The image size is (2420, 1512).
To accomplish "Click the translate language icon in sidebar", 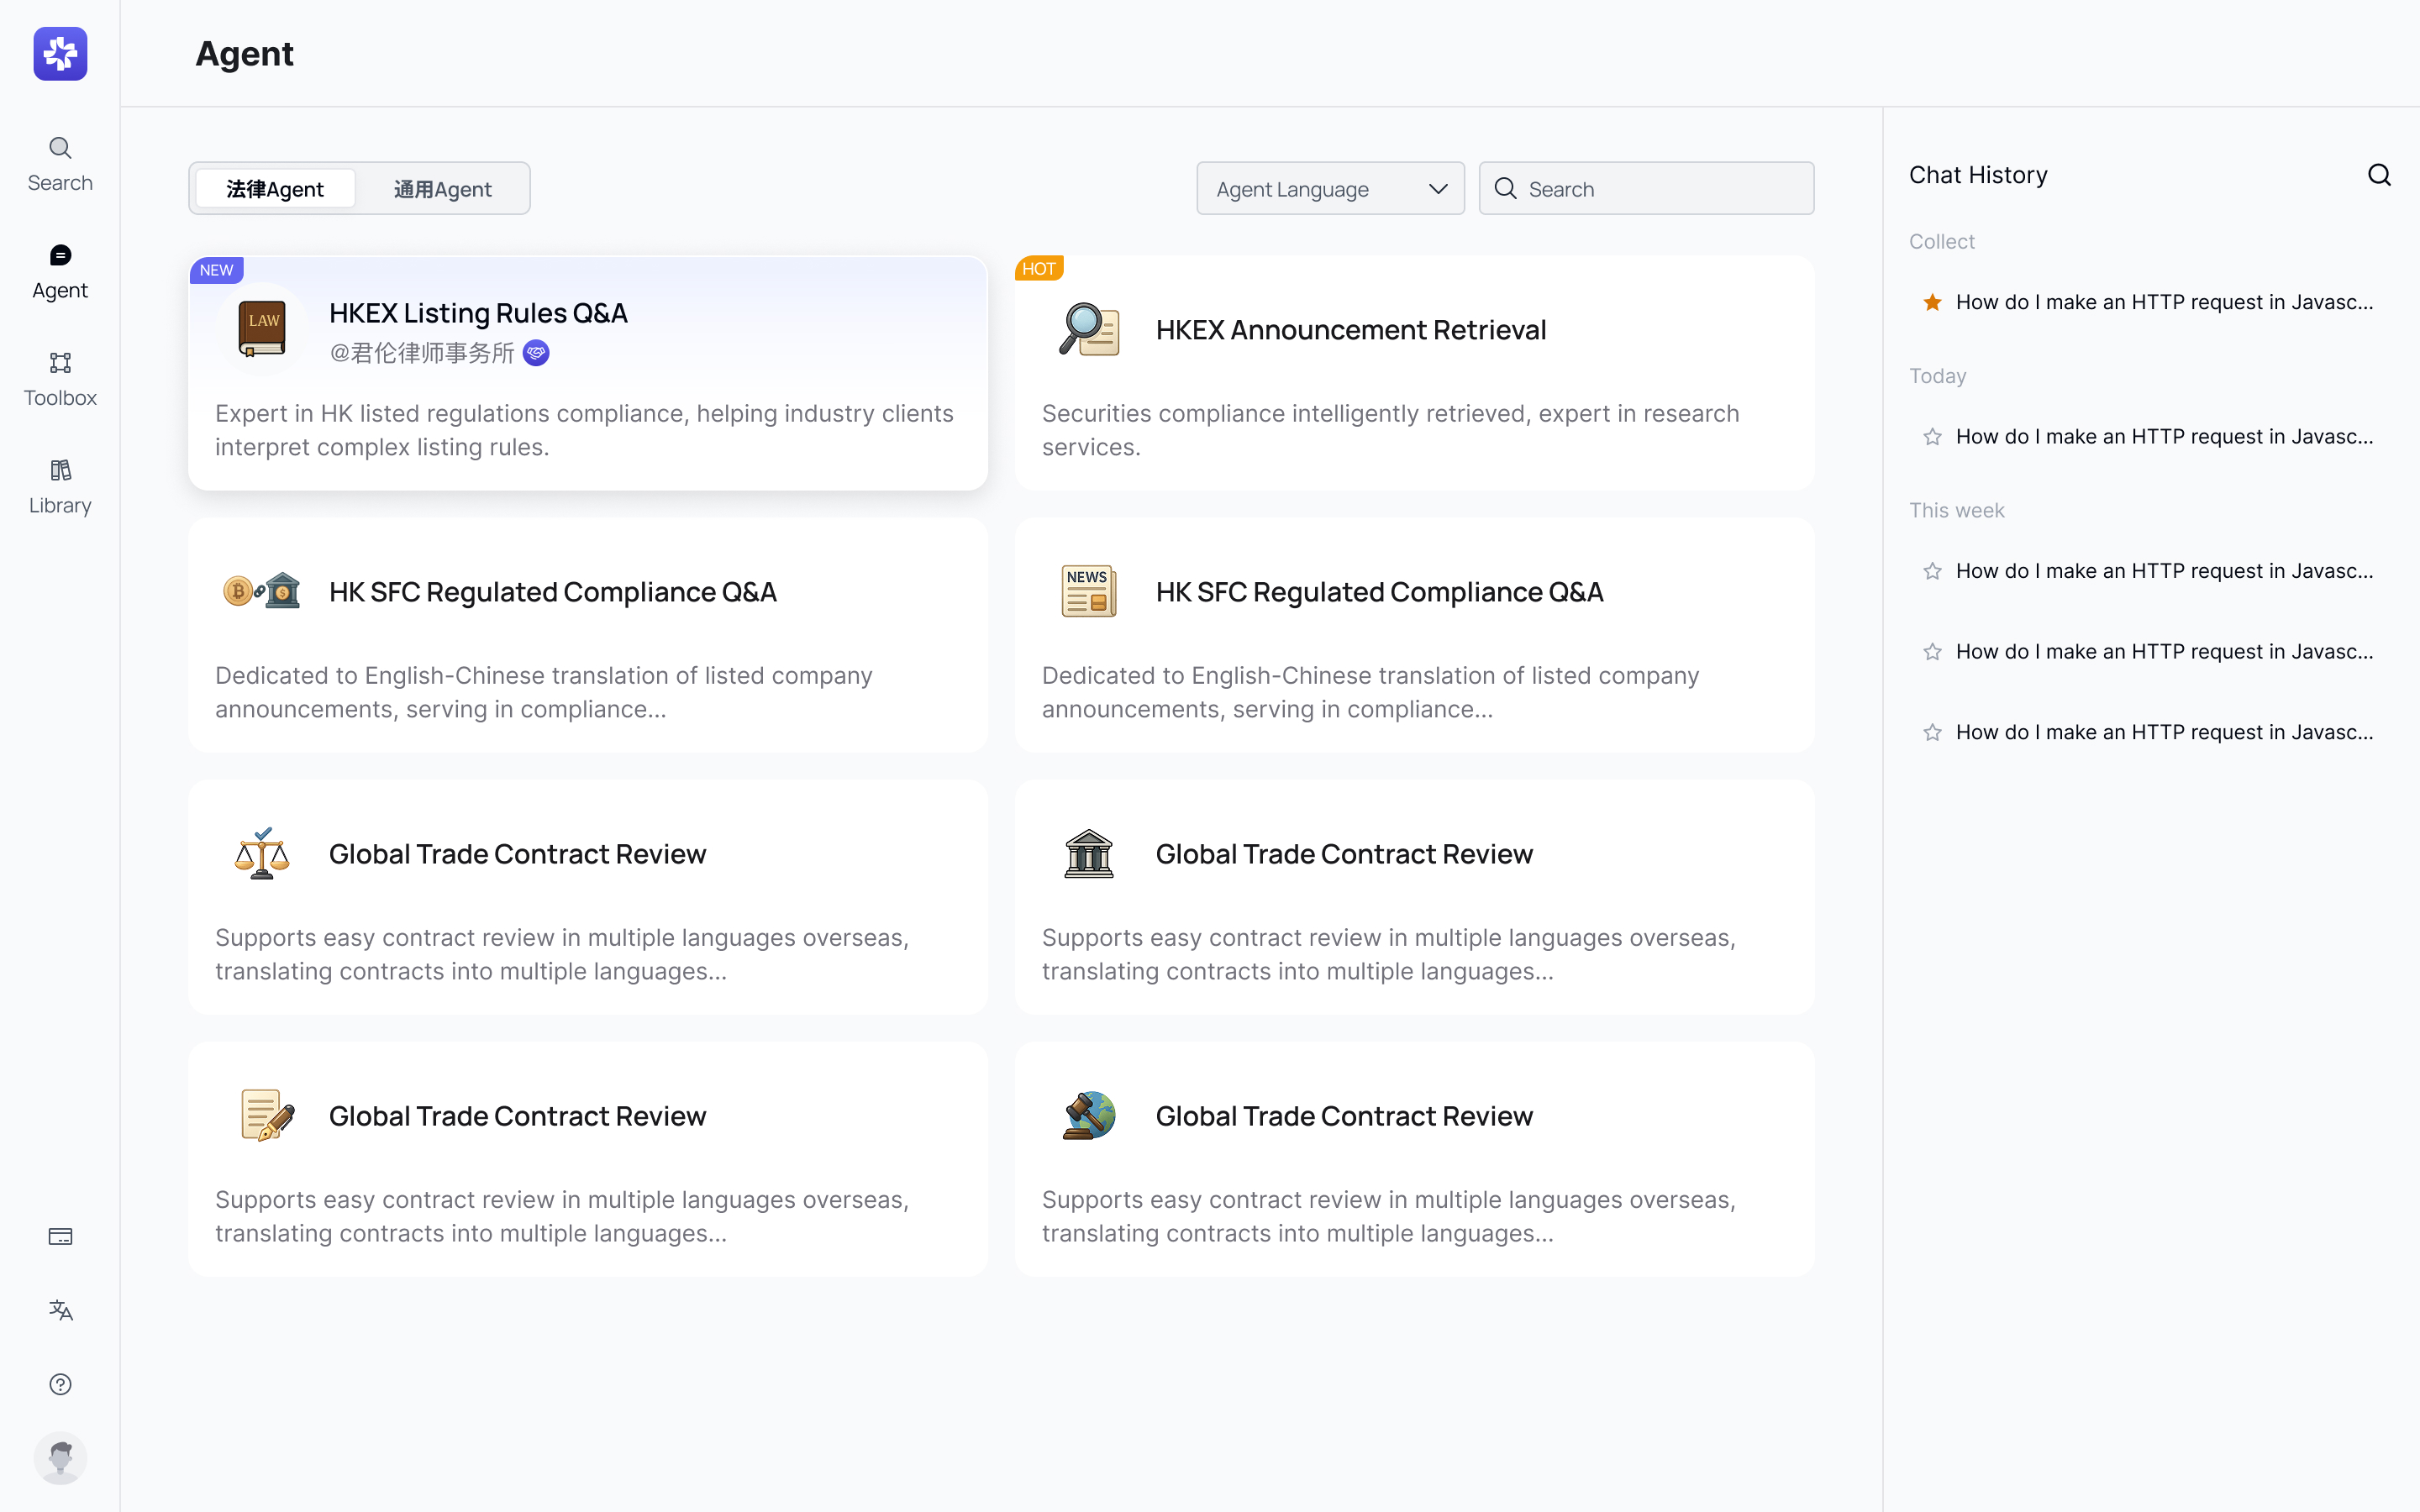I will point(60,1310).
